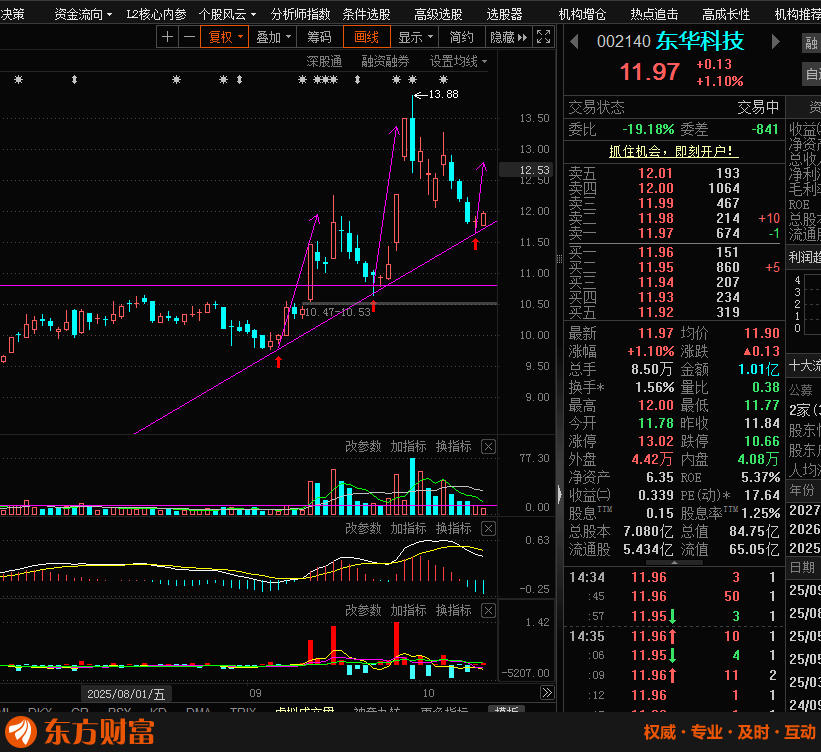Click the 2025/08/01/五 date label
821x752 pixels.
[x=126, y=694]
